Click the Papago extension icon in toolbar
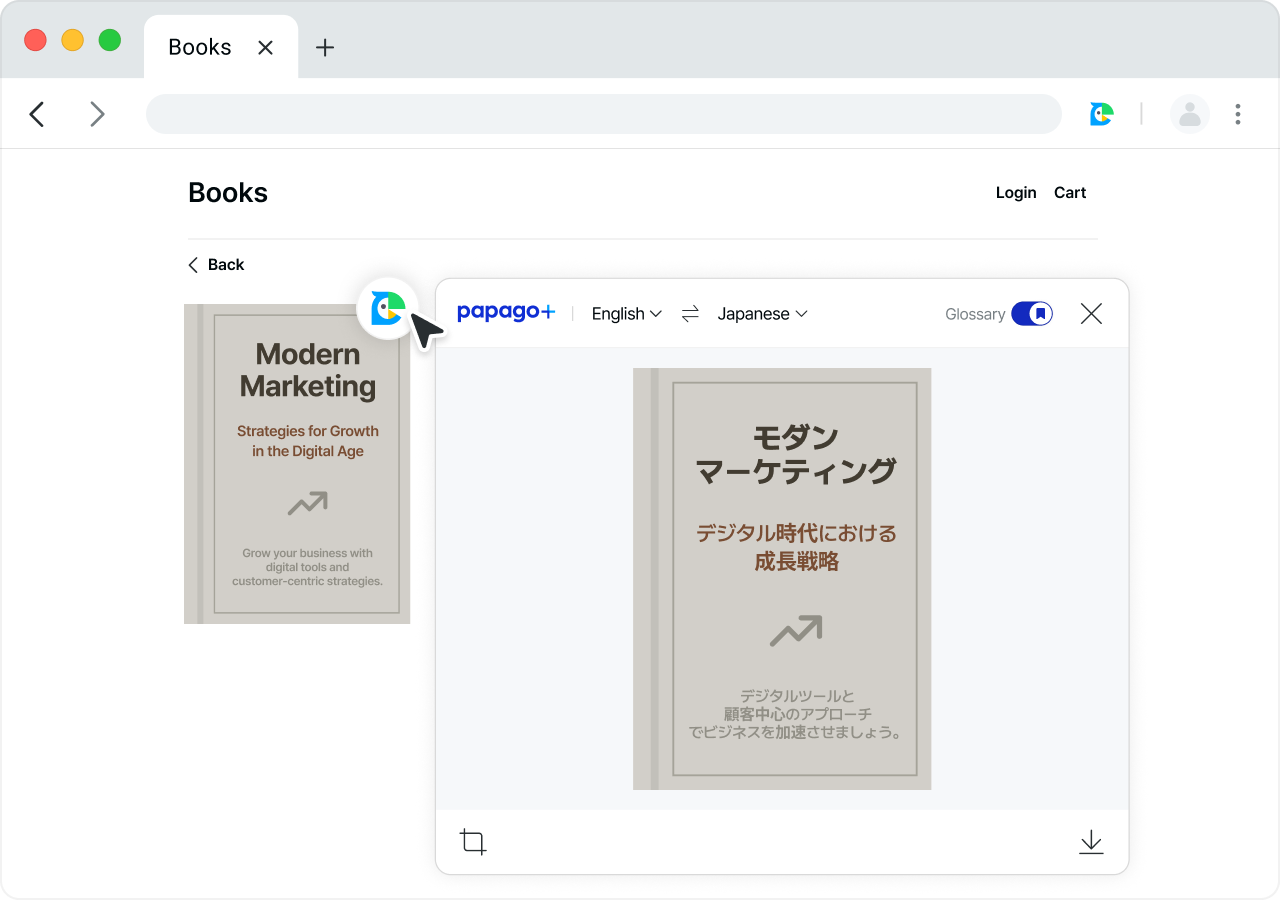1280x900 pixels. 1101,114
